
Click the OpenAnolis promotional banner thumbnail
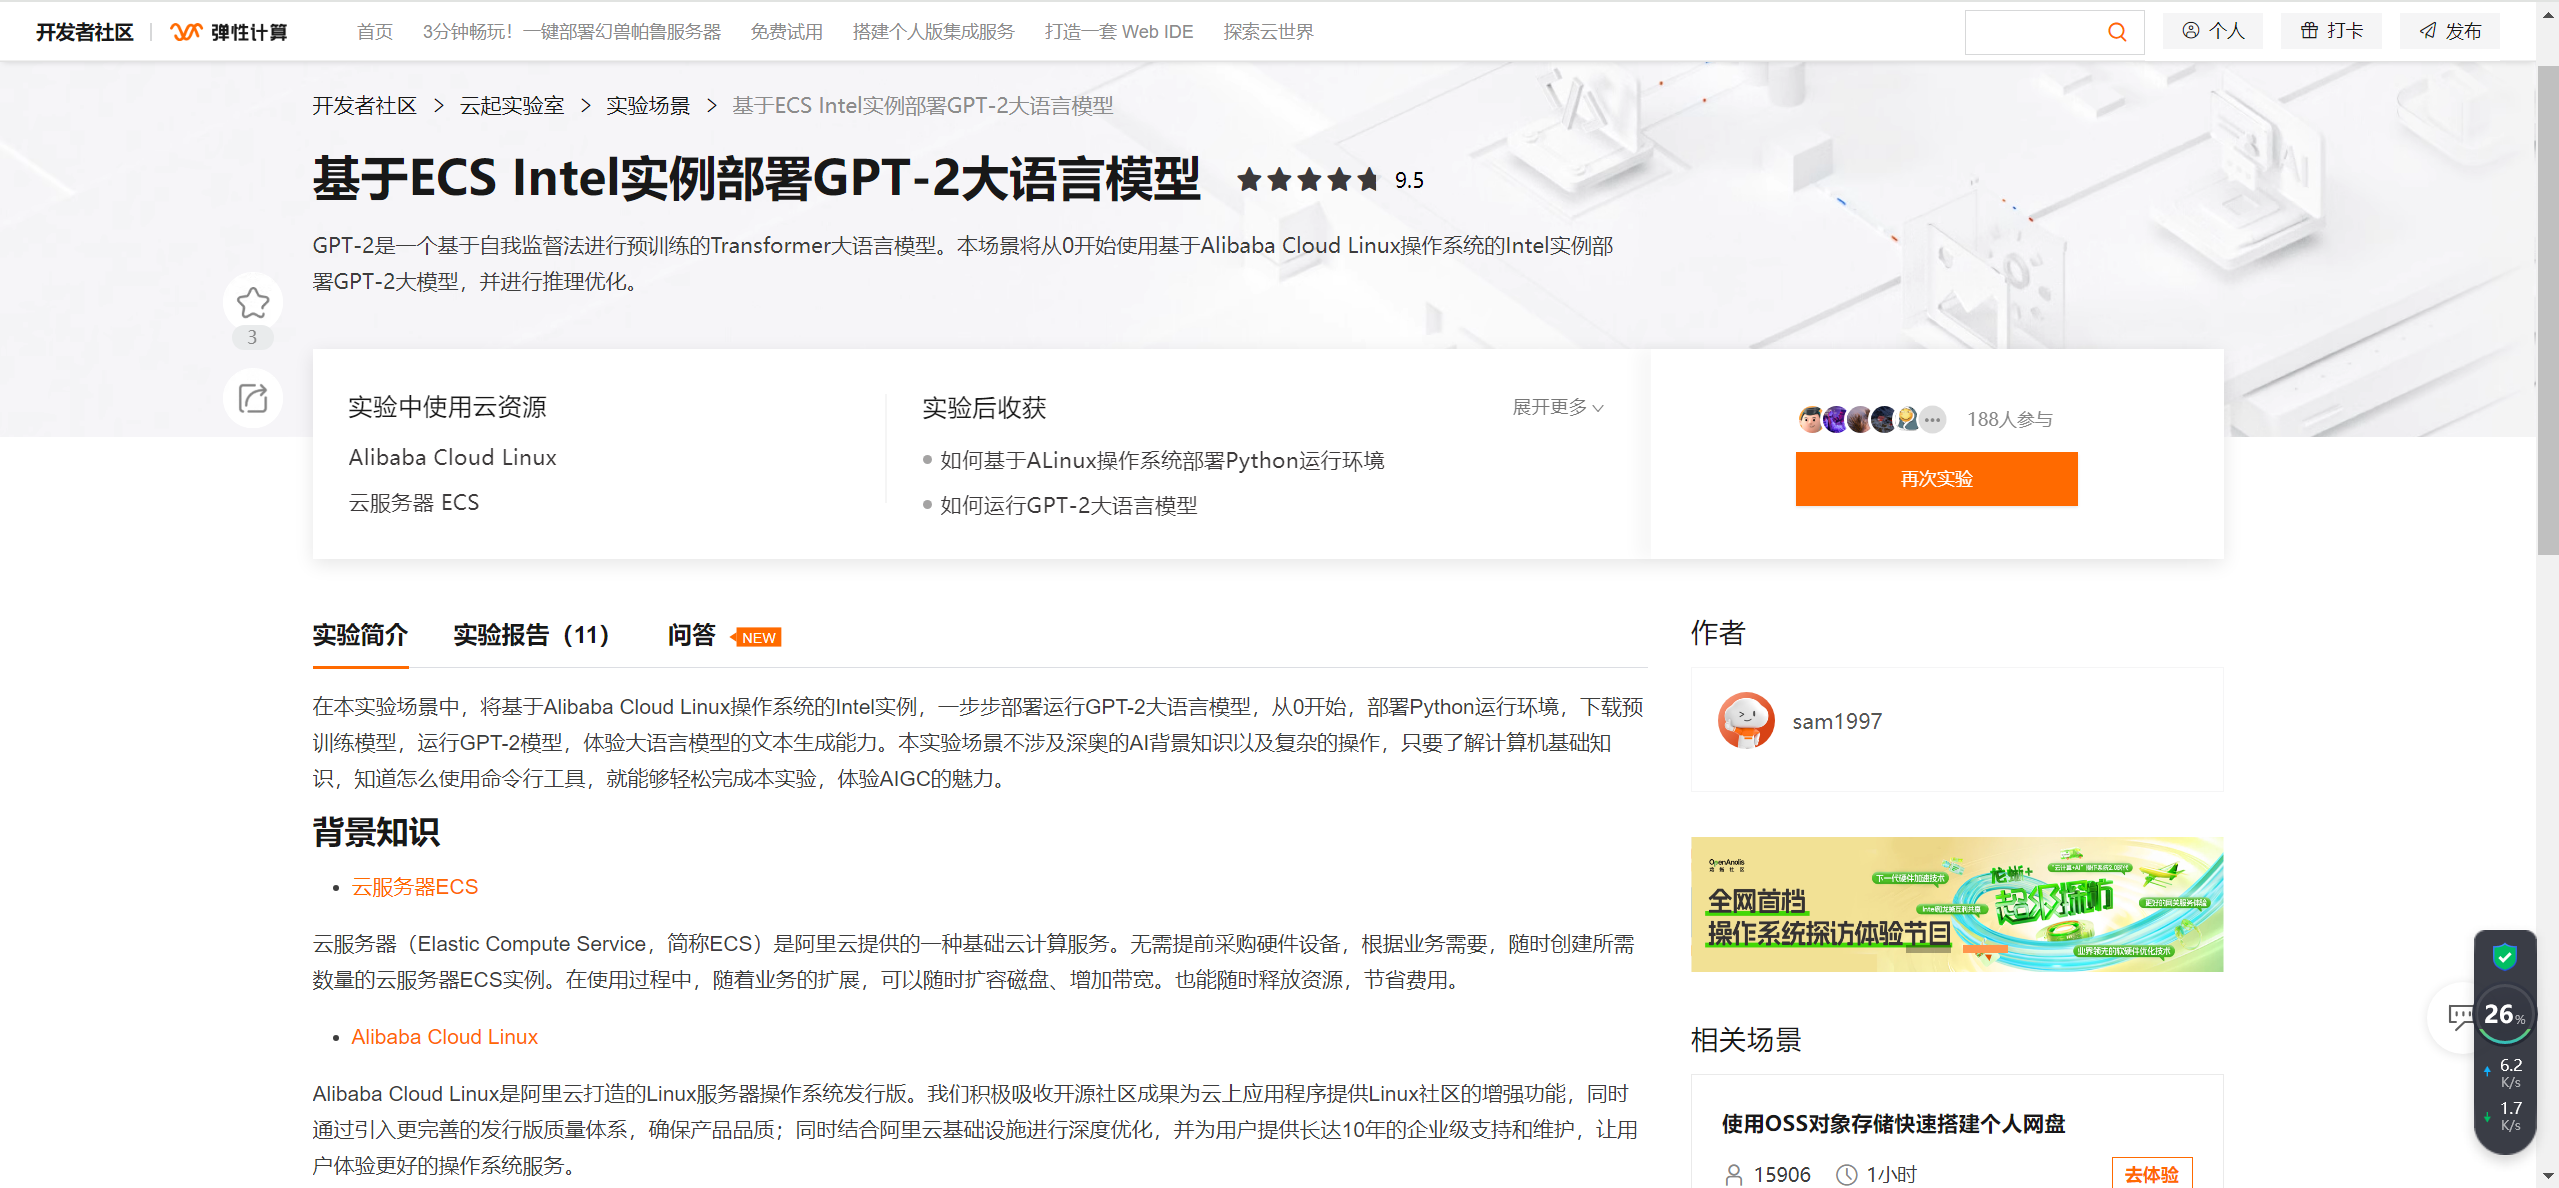(x=1956, y=904)
